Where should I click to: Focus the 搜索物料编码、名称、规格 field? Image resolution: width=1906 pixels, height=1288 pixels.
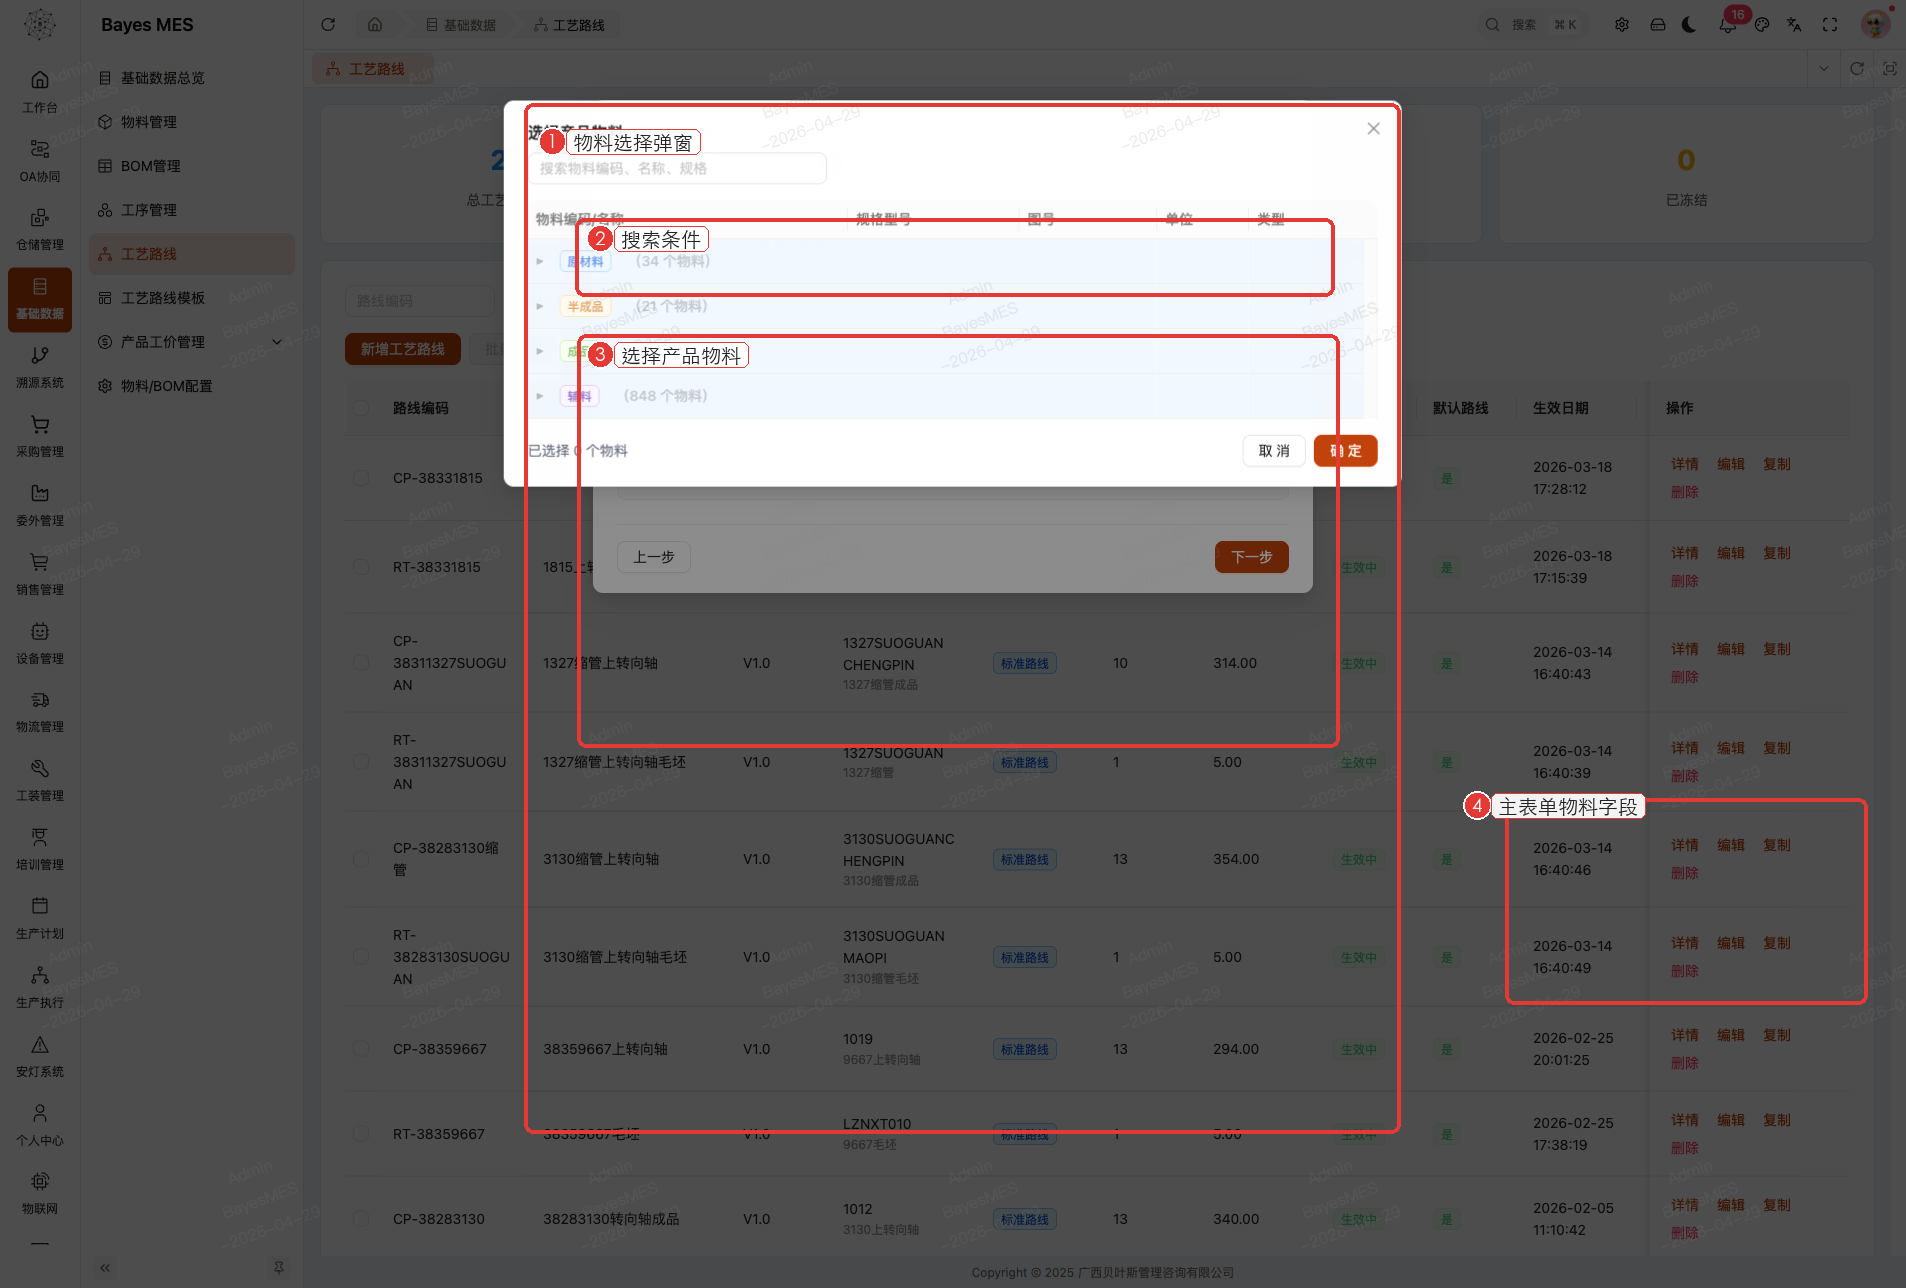tap(677, 169)
